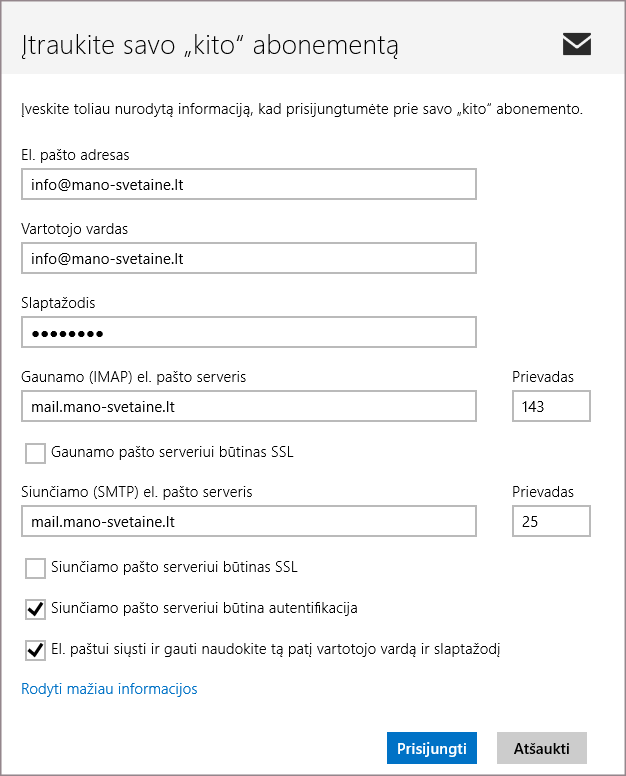Screen dimensions: 626x776
Task: Focus the IMAP Prievadas field showing 143
Action: tap(550, 407)
